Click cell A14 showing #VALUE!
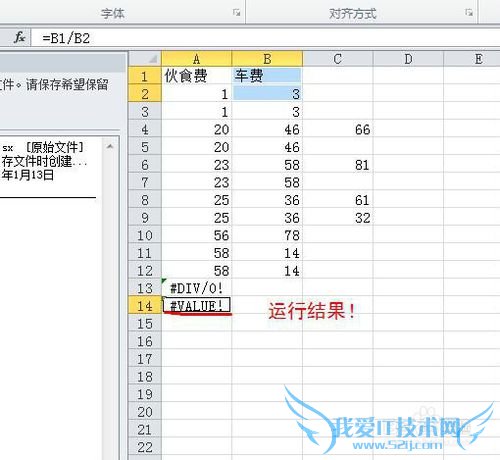 click(x=196, y=306)
